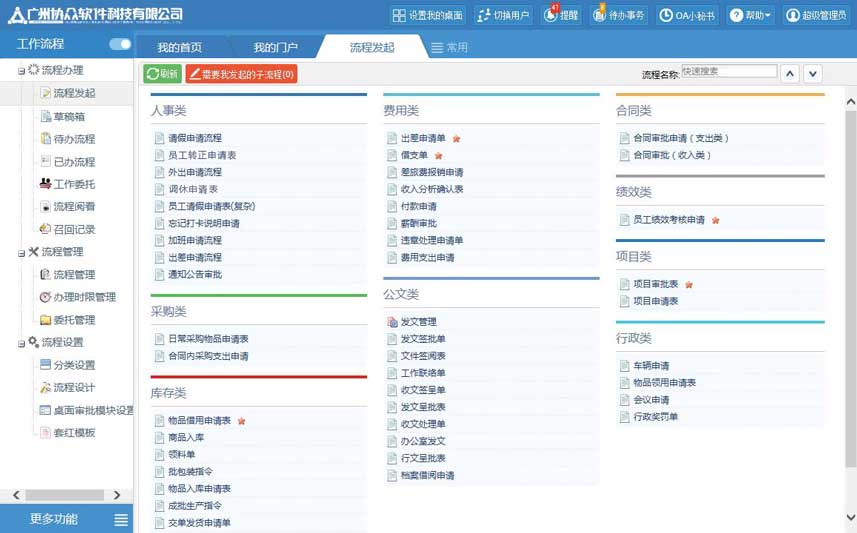
Task: Collapse the 流程设置 tree node
Action: point(21,344)
